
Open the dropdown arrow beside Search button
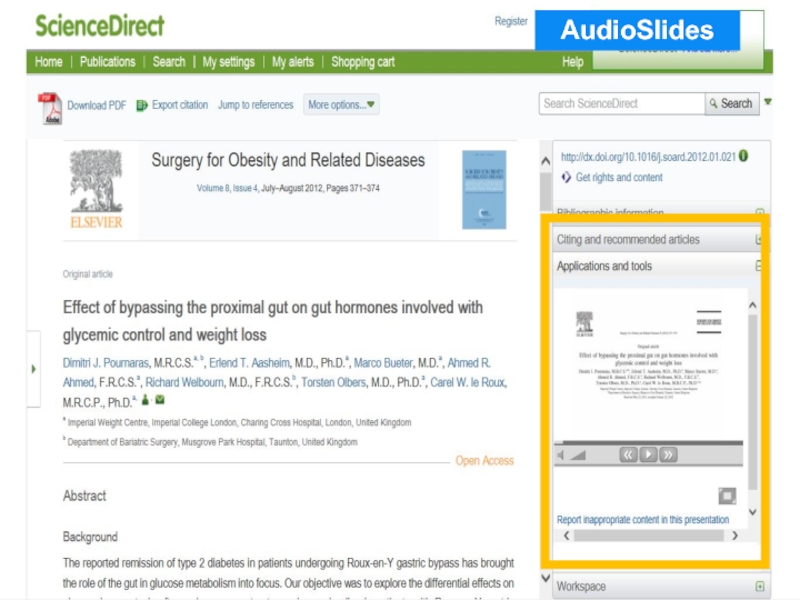tap(767, 102)
